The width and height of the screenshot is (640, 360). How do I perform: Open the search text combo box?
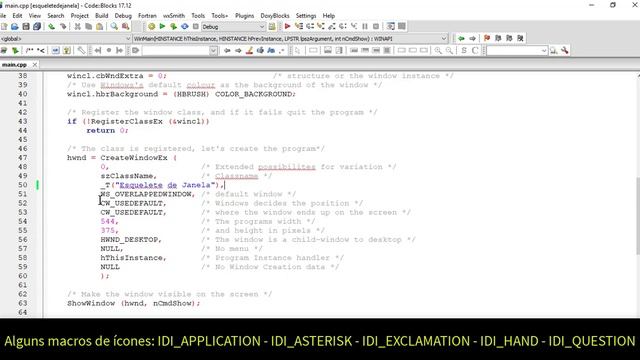pyautogui.click(x=180, y=51)
